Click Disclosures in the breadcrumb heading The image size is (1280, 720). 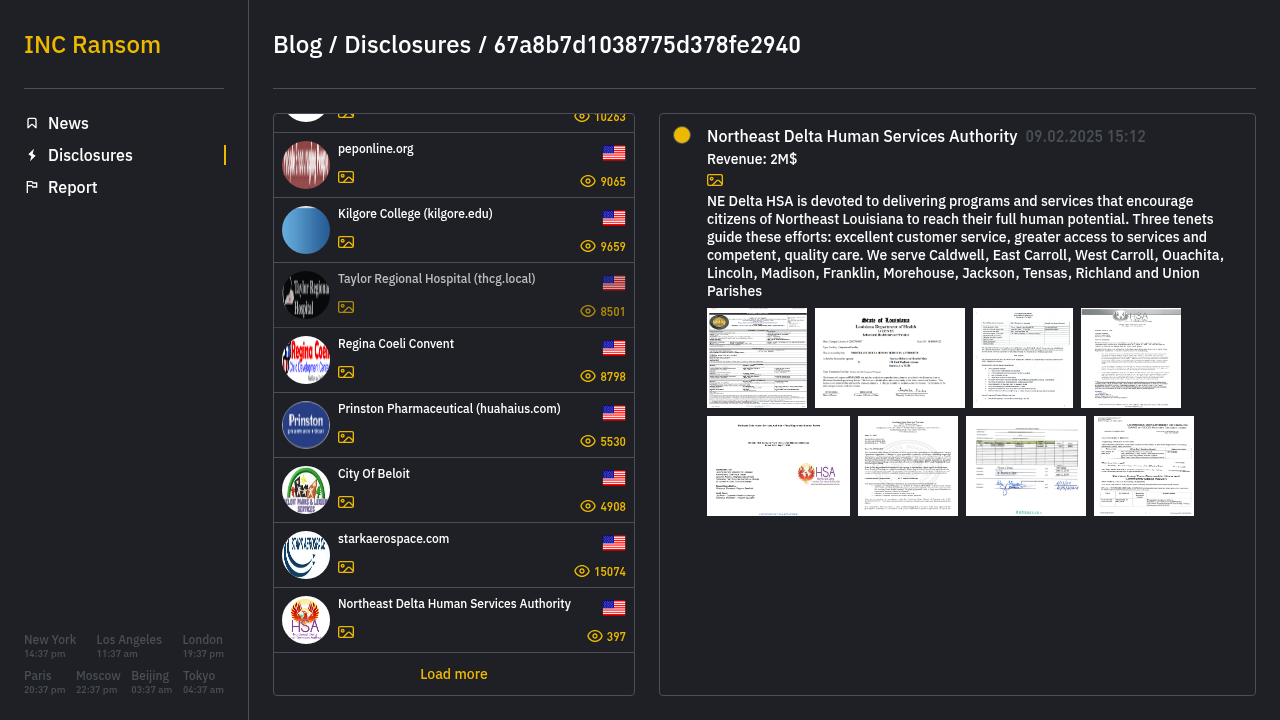pyautogui.click(x=407, y=45)
